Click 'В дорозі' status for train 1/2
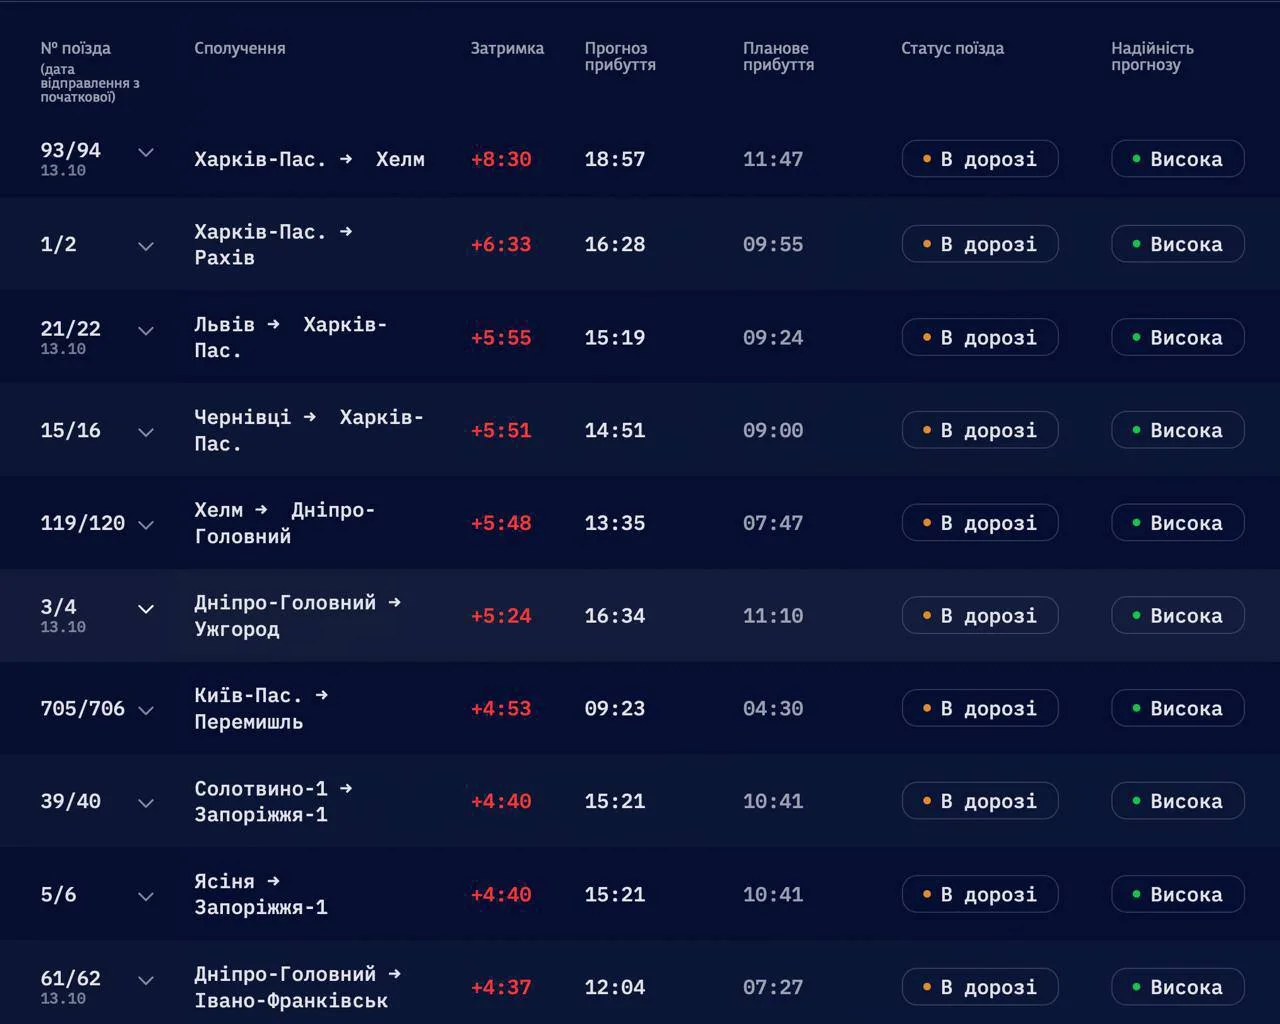 click(x=980, y=244)
